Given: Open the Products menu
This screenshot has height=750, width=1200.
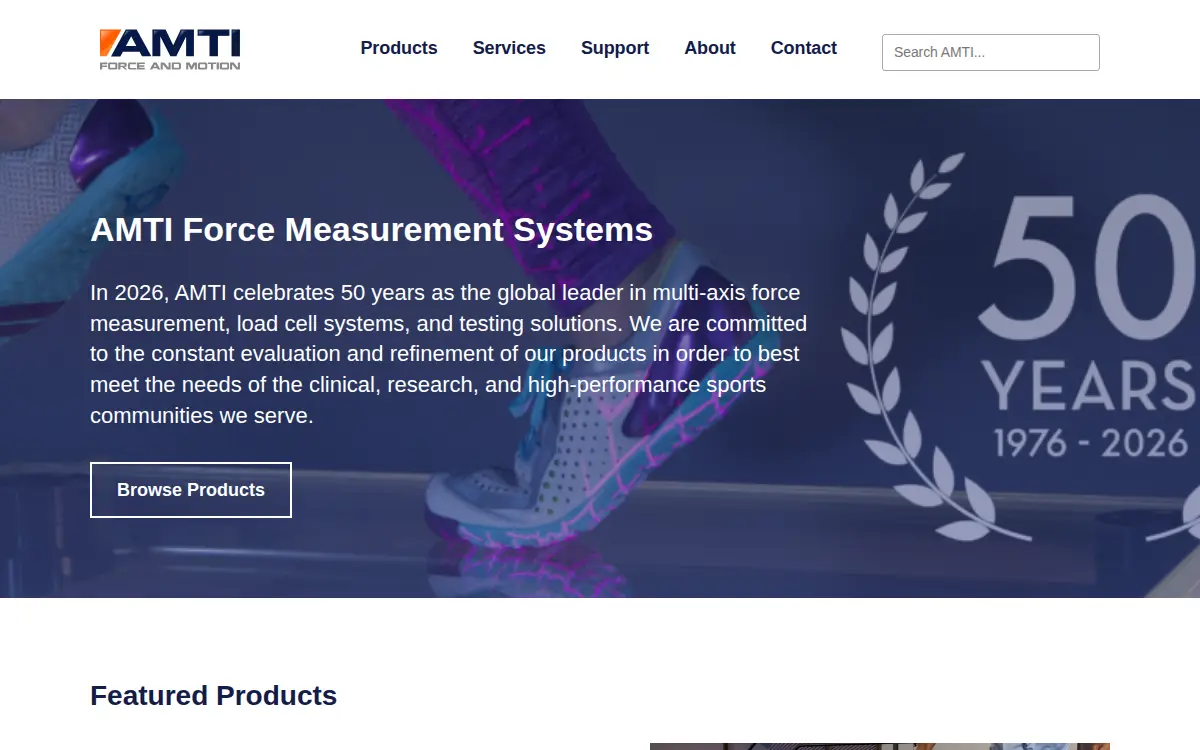Looking at the screenshot, I should [x=399, y=48].
